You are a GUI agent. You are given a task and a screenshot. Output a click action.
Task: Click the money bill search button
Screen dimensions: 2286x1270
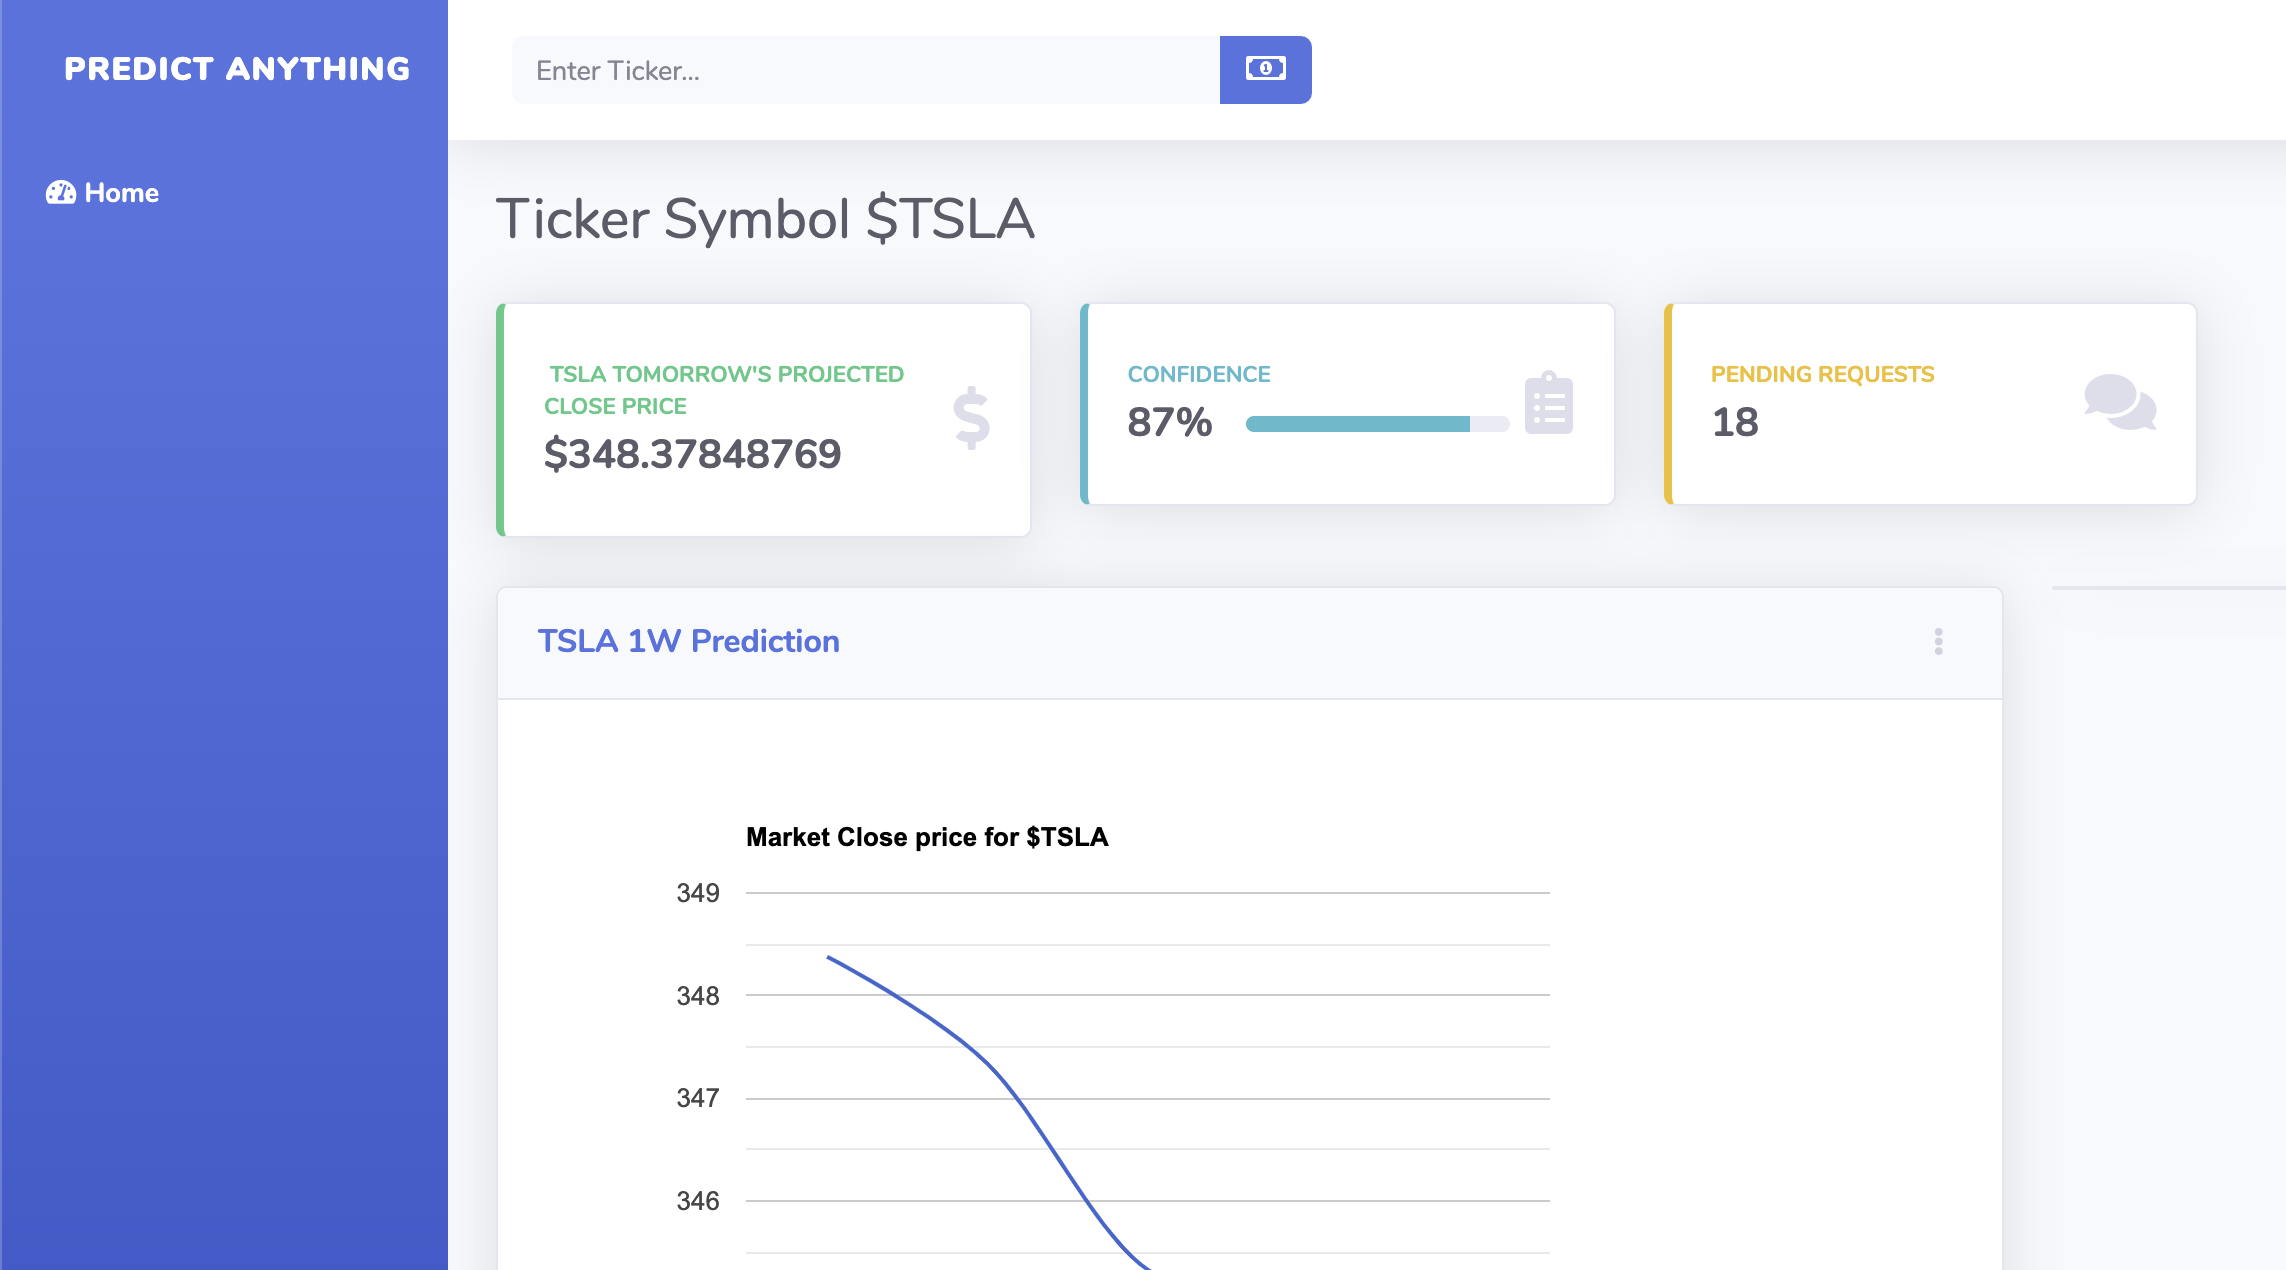[1265, 69]
